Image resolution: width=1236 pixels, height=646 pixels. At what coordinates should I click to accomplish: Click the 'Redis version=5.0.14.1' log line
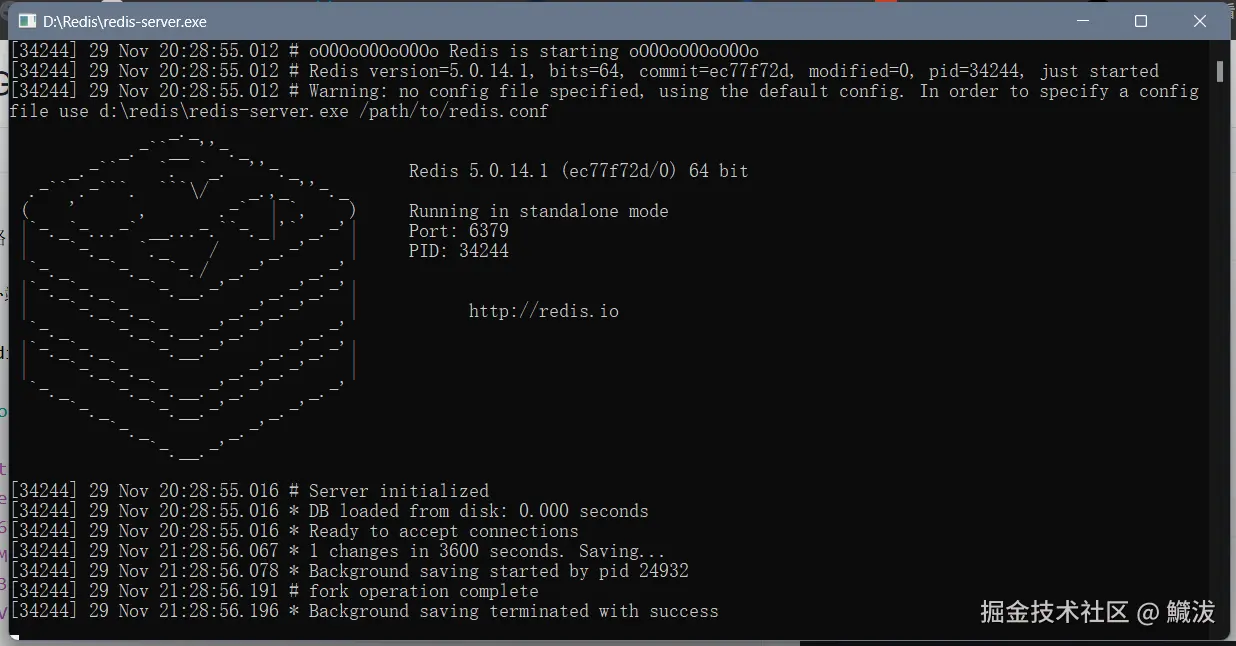point(584,71)
